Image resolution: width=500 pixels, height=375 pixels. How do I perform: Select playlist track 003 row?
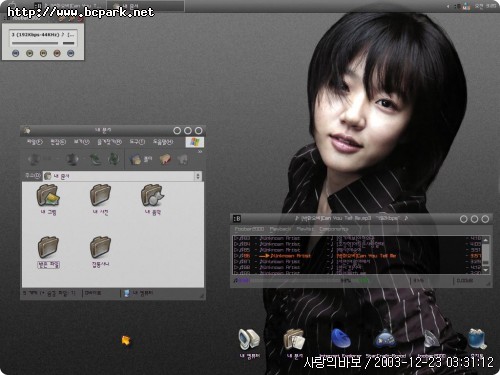[x=357, y=238]
